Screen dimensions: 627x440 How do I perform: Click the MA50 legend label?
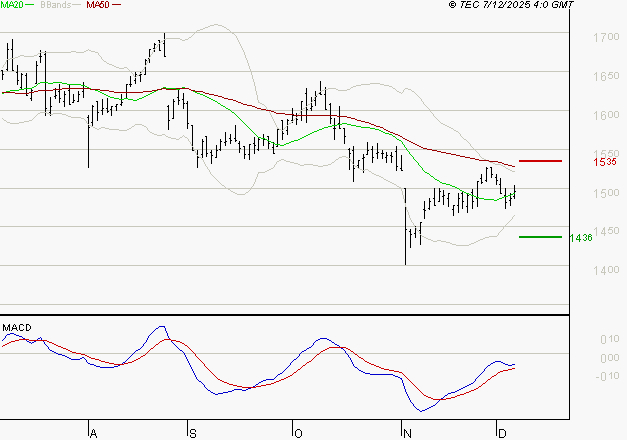tap(98, 5)
